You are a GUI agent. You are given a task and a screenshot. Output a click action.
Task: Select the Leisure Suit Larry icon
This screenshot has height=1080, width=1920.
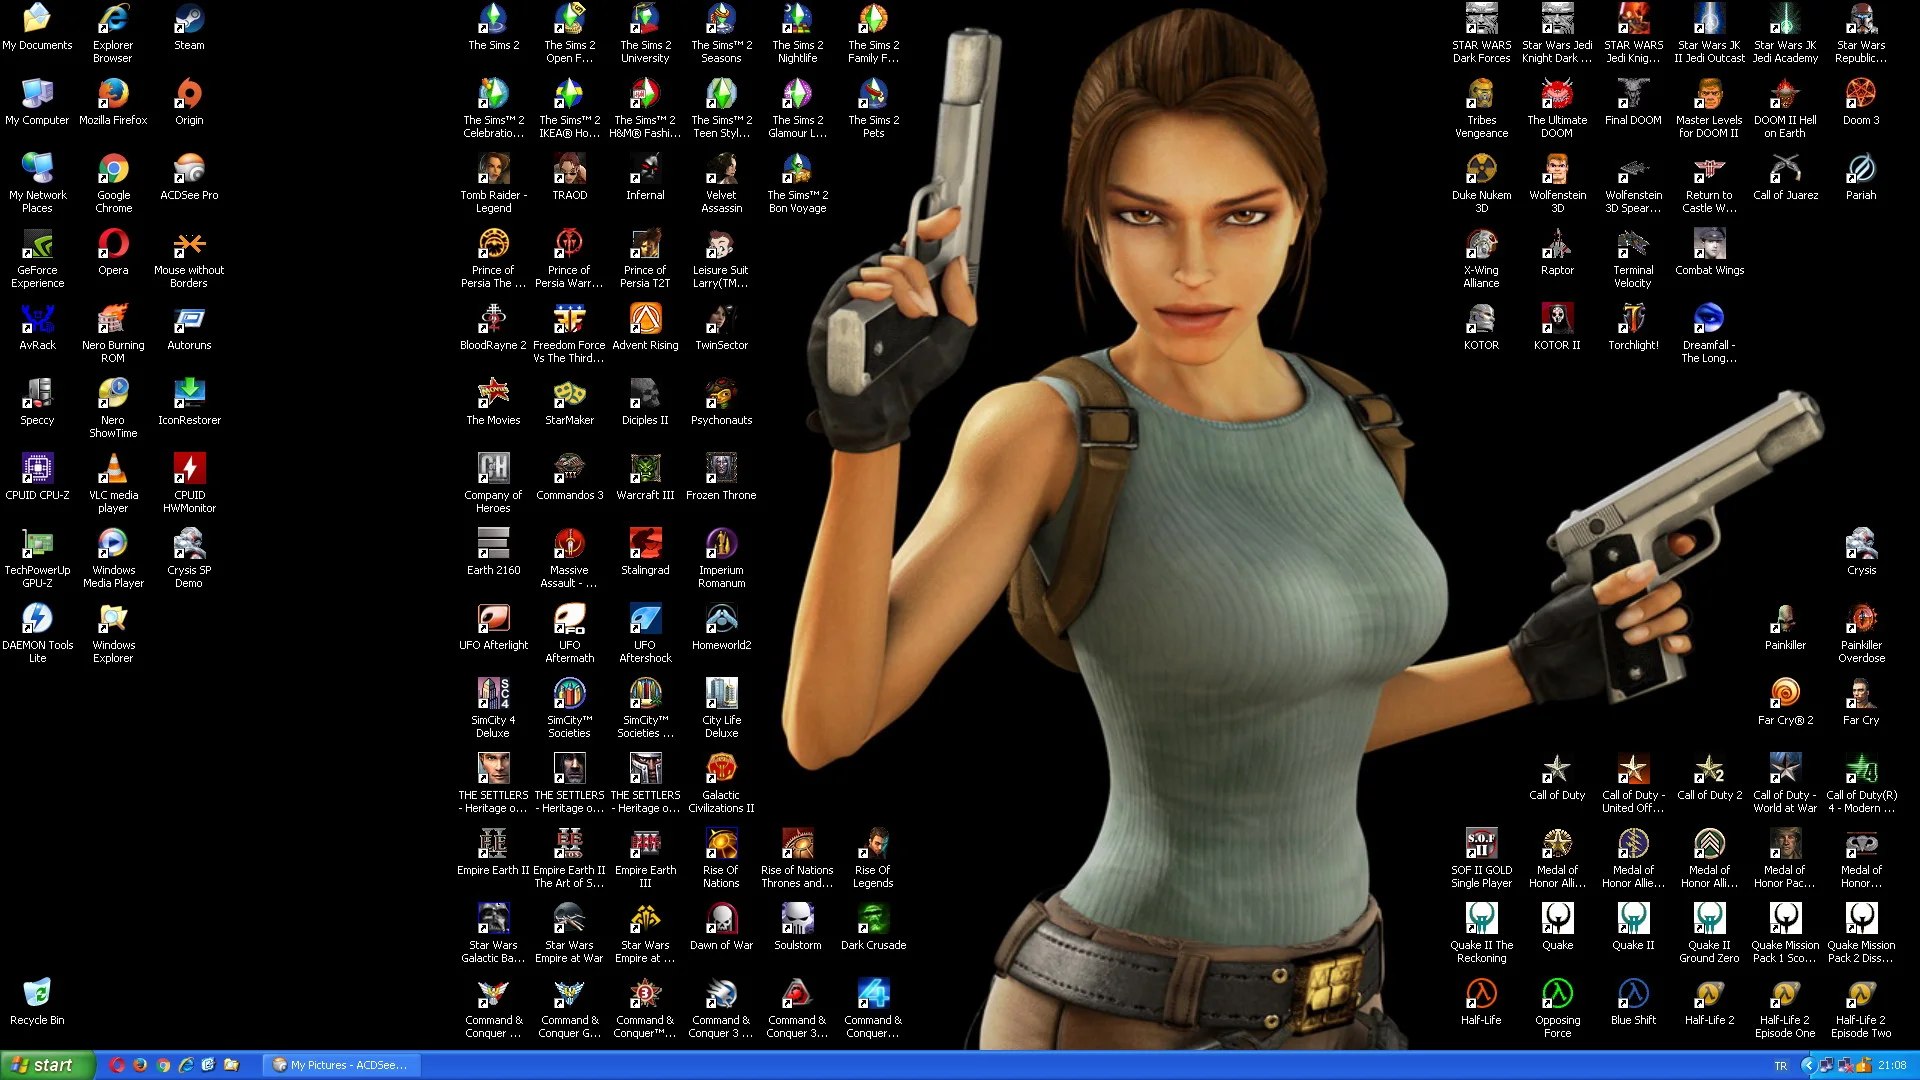click(721, 259)
